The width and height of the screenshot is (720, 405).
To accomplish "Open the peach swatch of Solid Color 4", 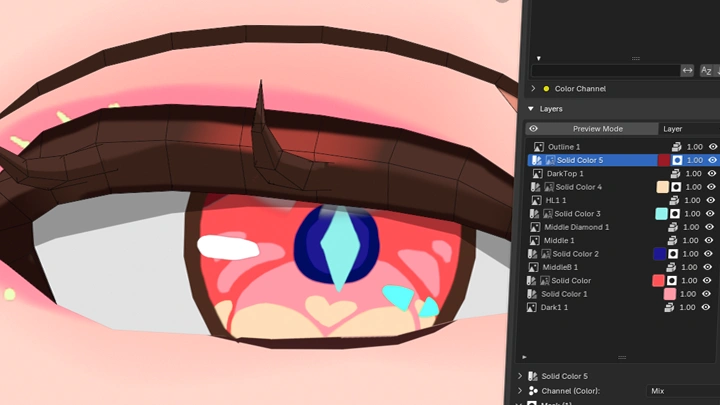I will pyautogui.click(x=663, y=187).
